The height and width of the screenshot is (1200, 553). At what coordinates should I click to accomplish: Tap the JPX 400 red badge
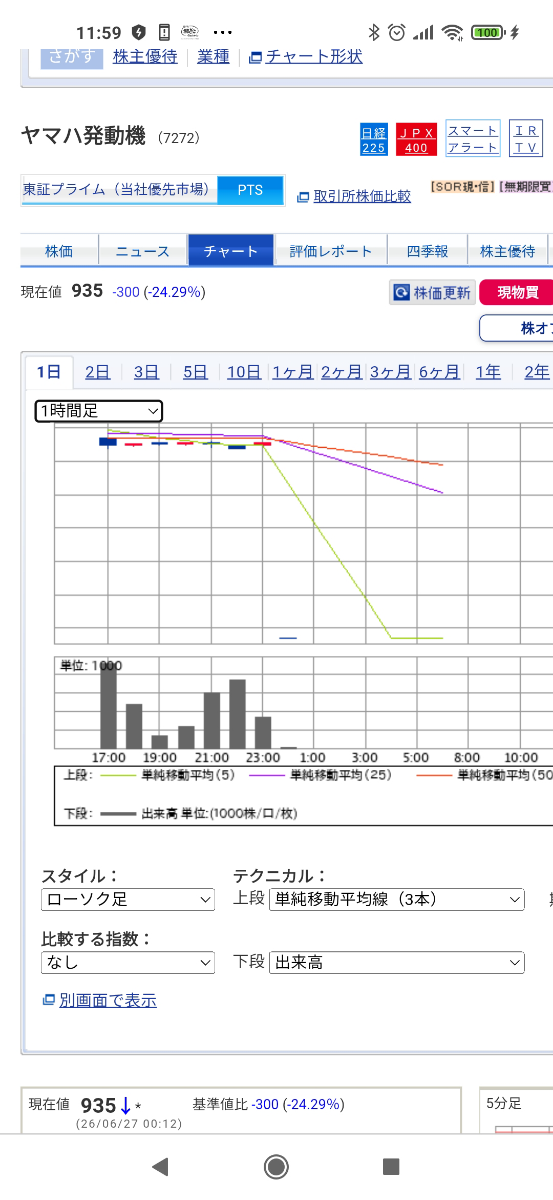tap(416, 139)
